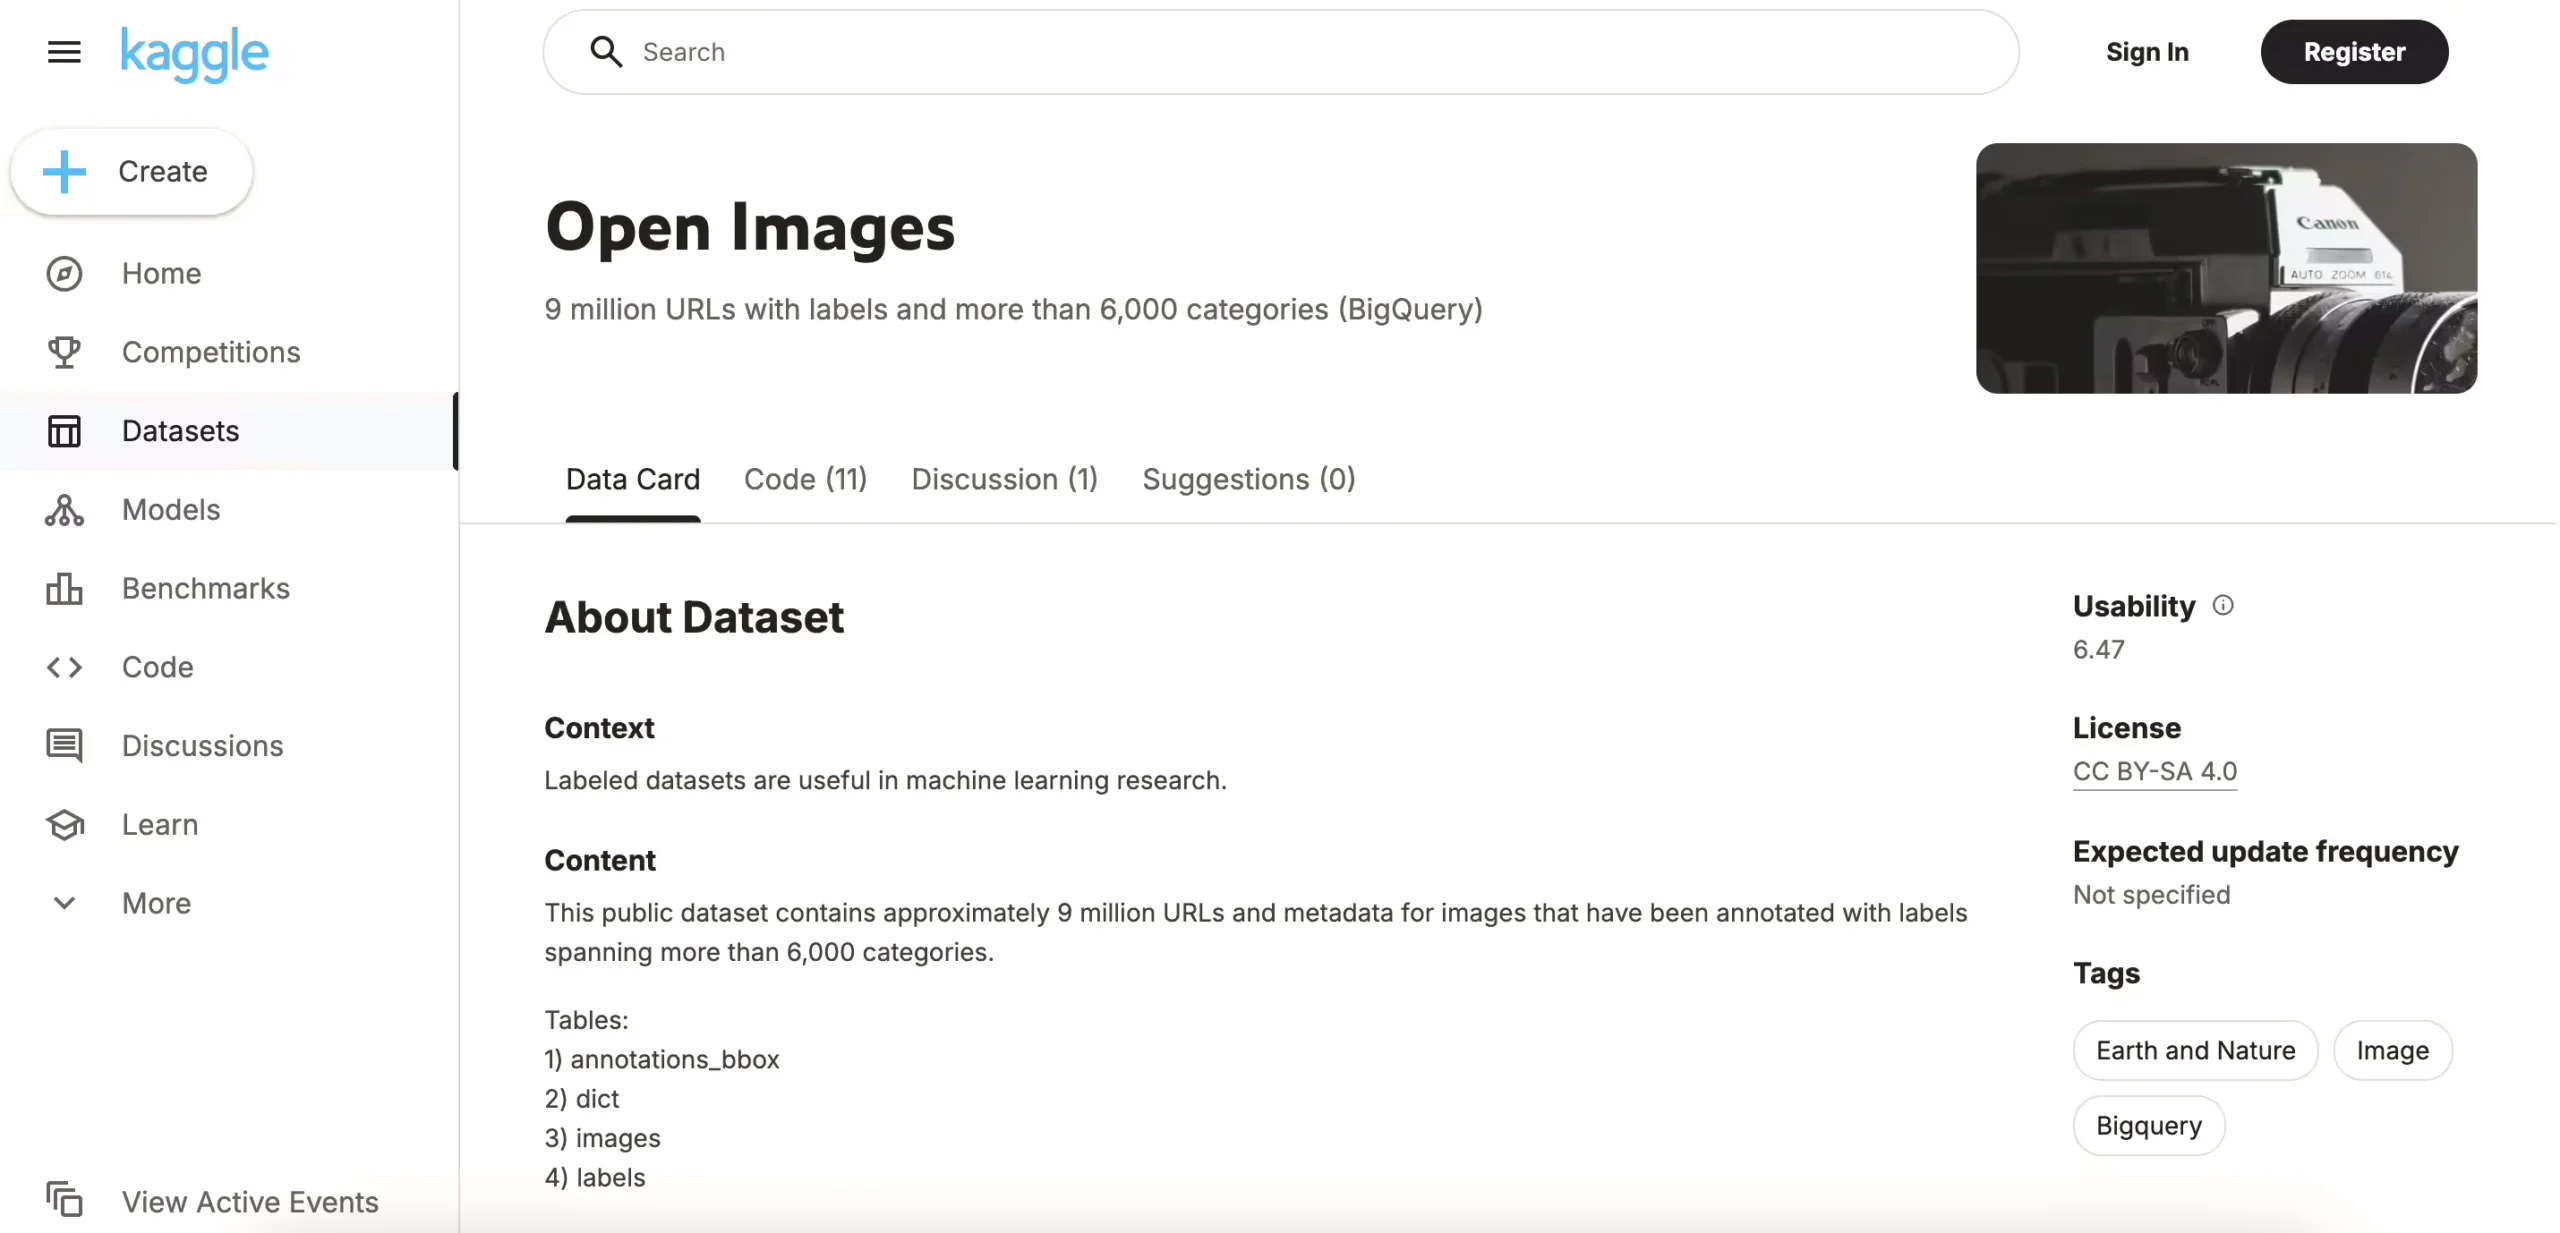Screen dimensions: 2560x1233
Task: Click the Home compass icon
Action: [x=64, y=273]
